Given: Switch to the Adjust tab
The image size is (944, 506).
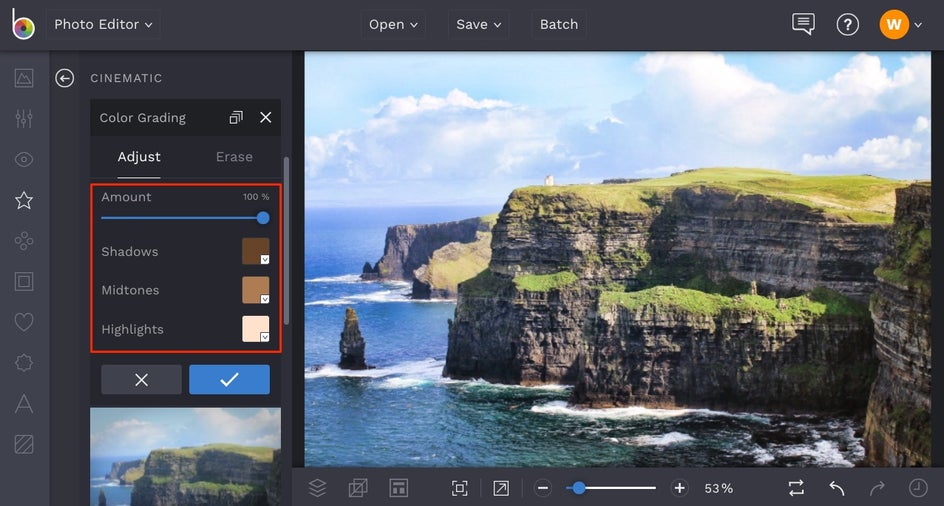Looking at the screenshot, I should [x=139, y=157].
